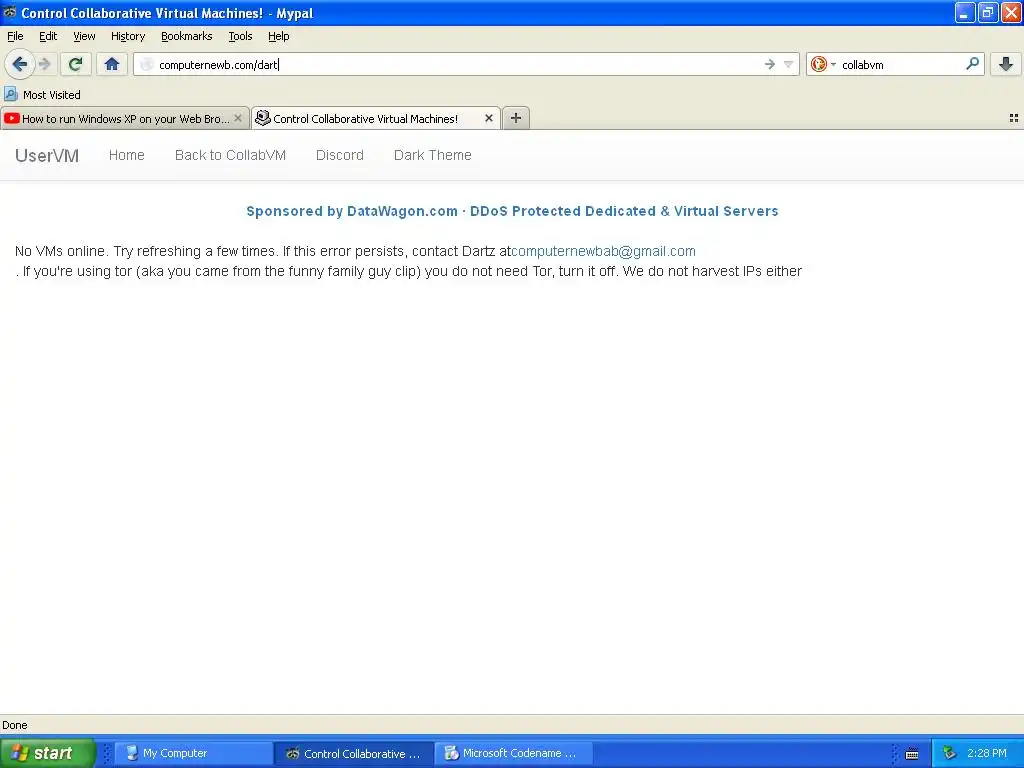Switch to Microsoft Codename taskbar window
The width and height of the screenshot is (1024, 768).
513,753
